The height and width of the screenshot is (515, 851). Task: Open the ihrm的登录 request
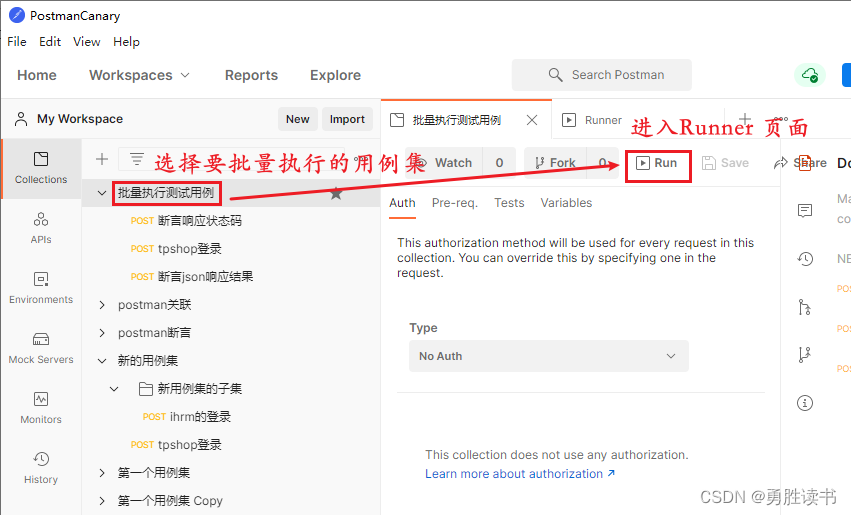pos(187,417)
